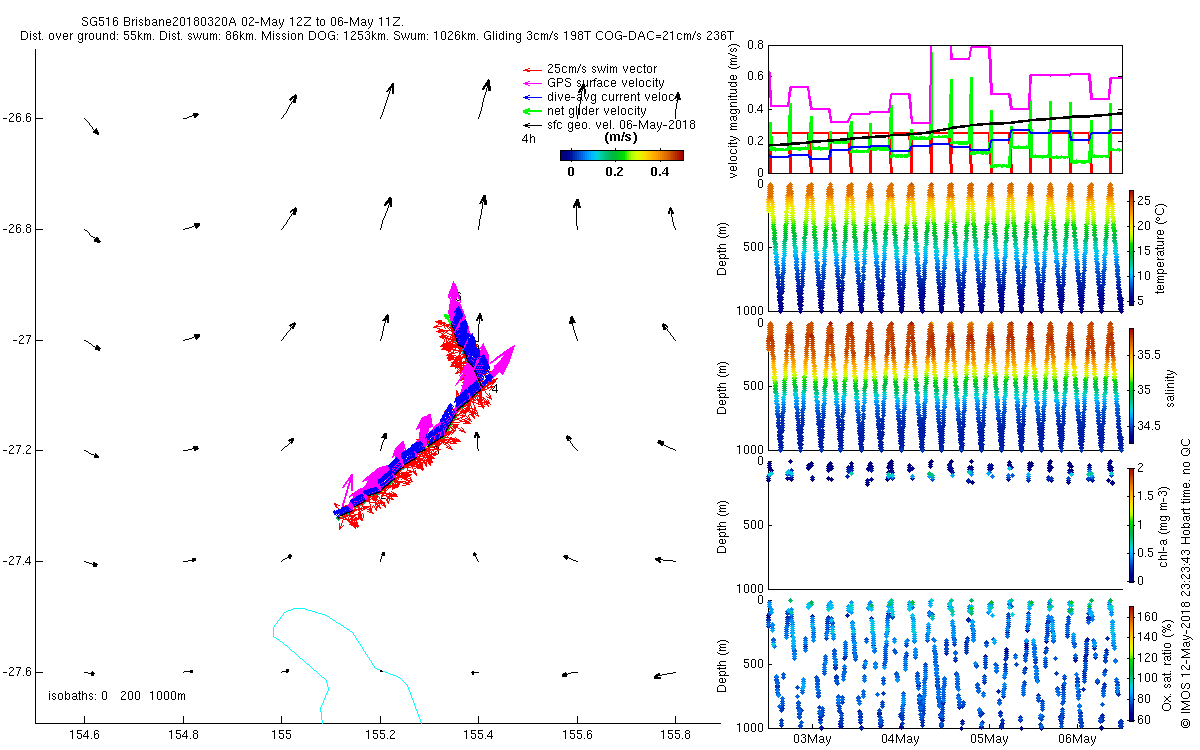1200x750 pixels.
Task: Click the 'salinity' colorbar label
Action: (x=1170, y=388)
